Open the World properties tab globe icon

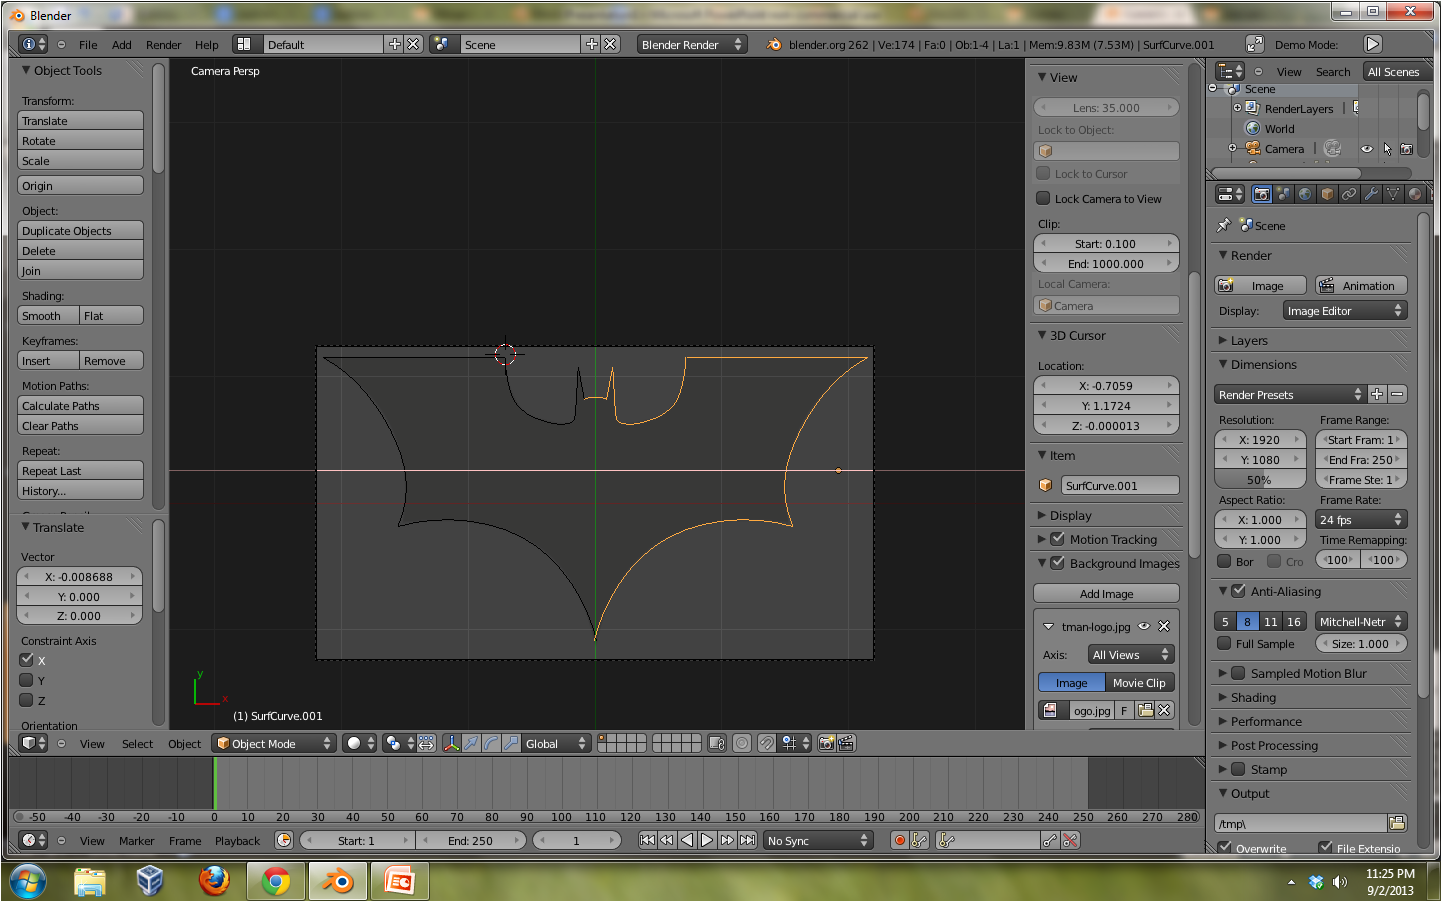tap(1305, 194)
